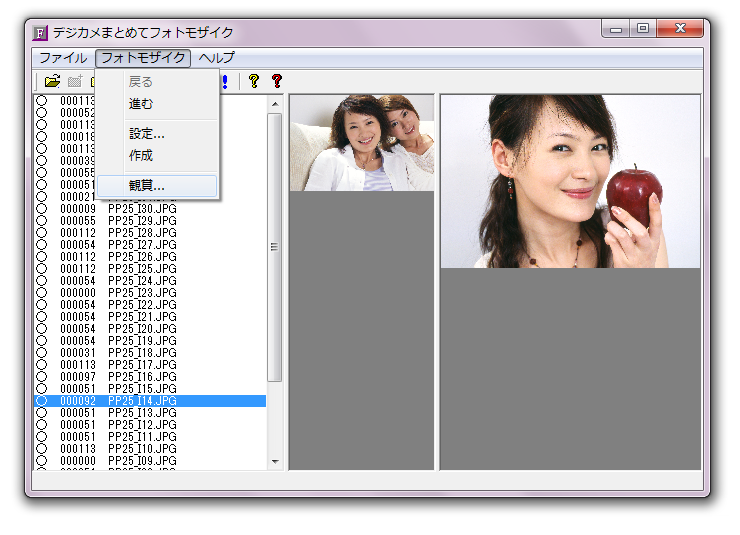Select the row PP25_I13.JPG
This screenshot has width=740, height=535.
click(x=150, y=412)
